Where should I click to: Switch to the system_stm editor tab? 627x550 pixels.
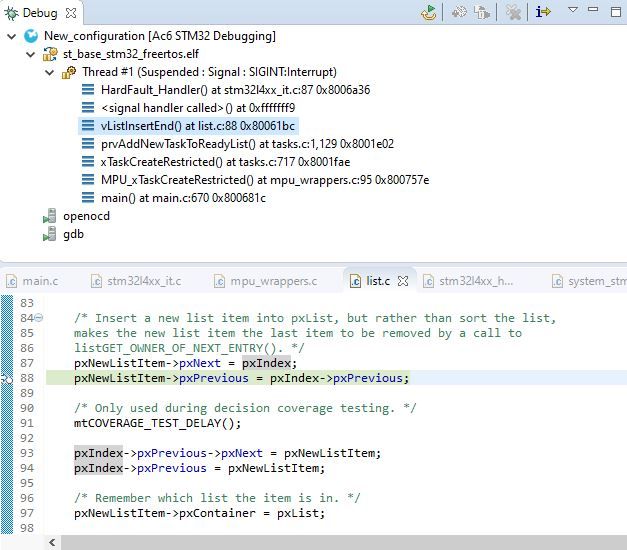589,281
